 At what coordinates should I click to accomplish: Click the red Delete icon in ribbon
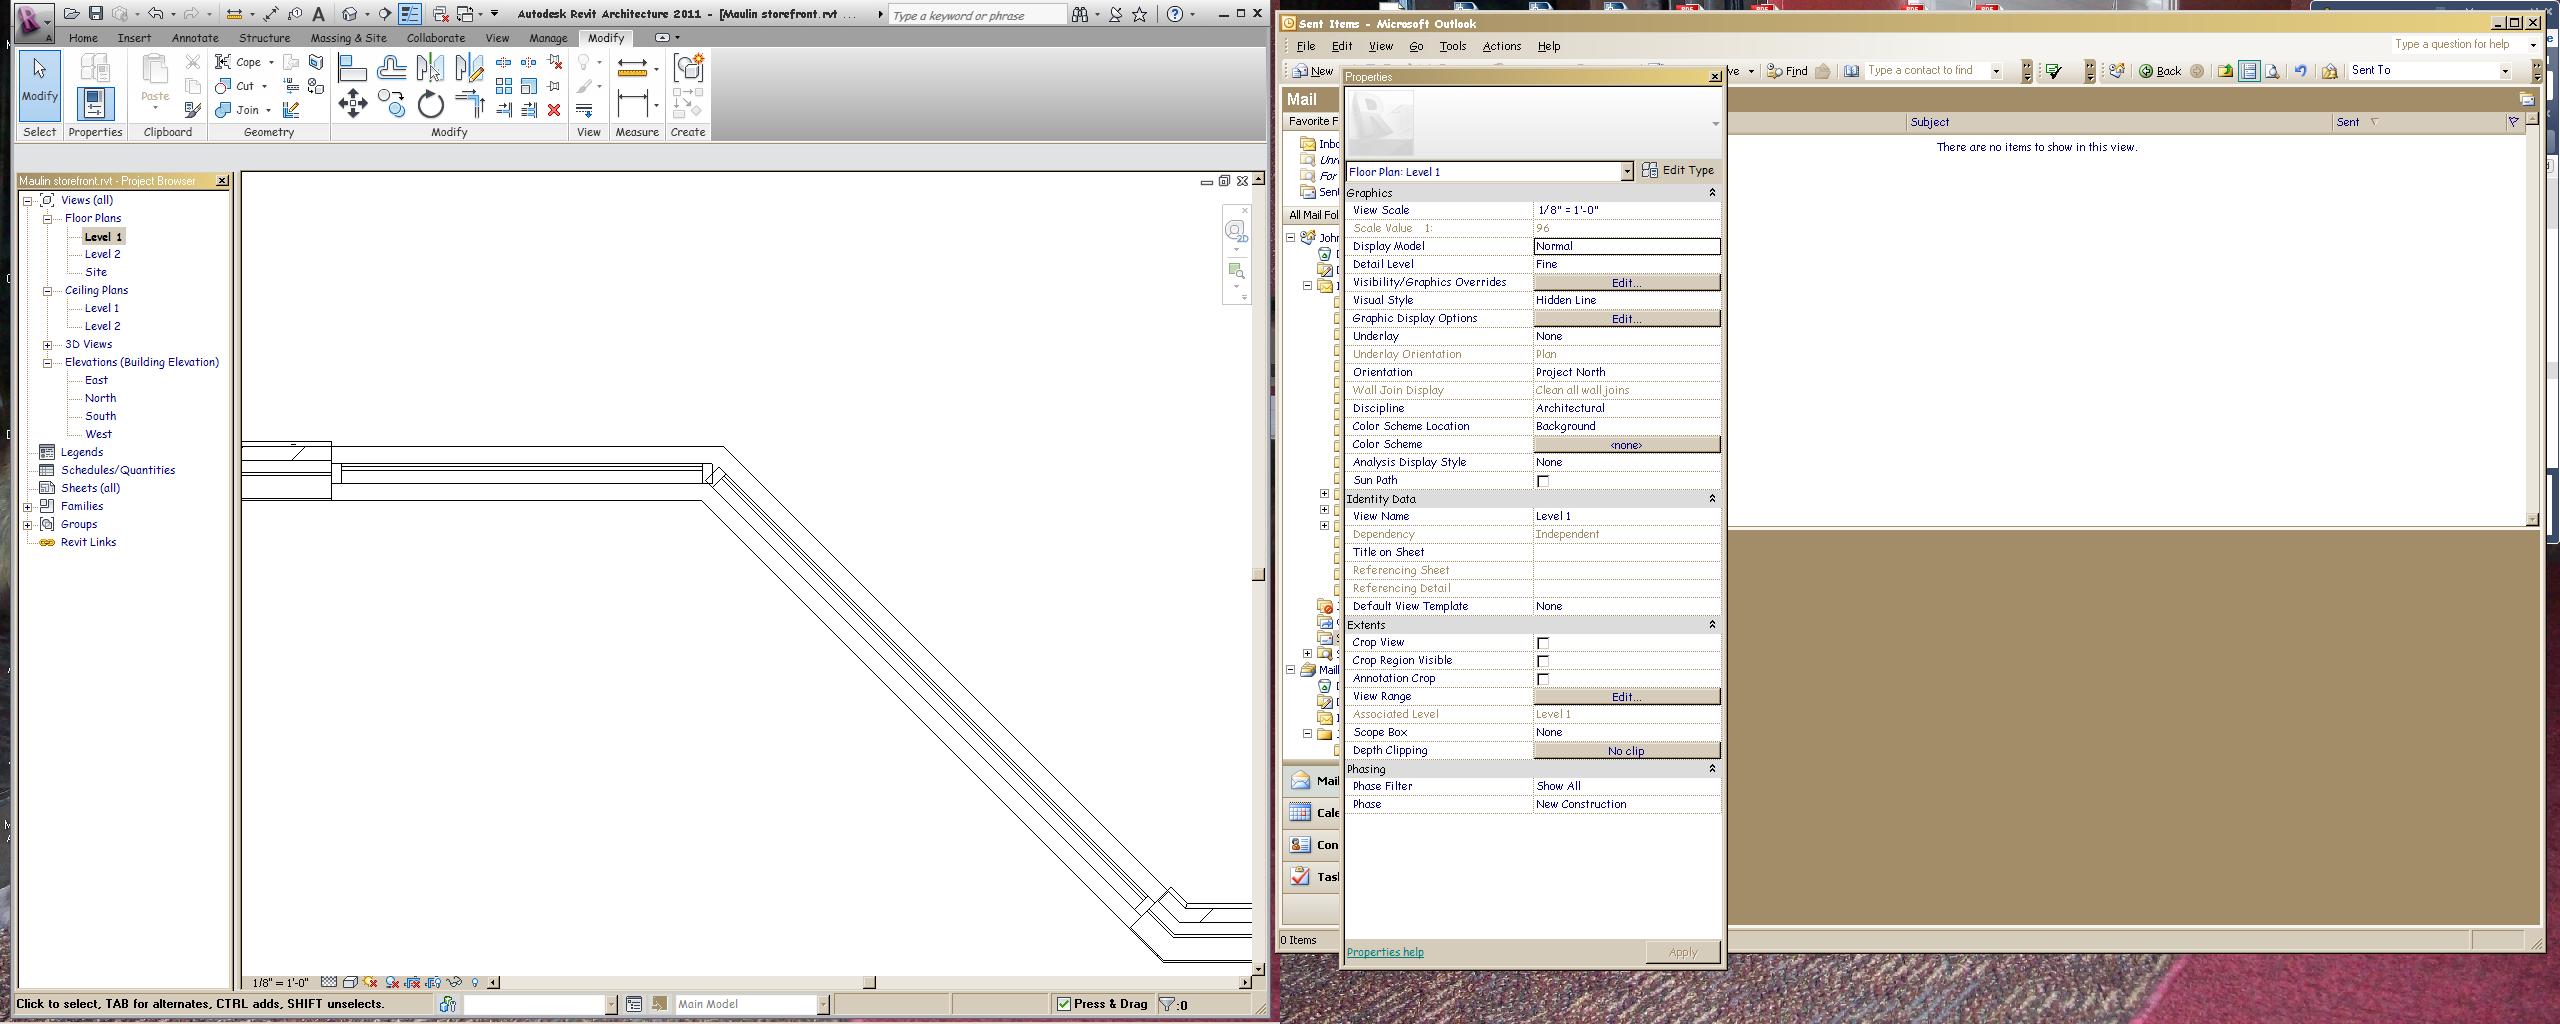point(554,110)
